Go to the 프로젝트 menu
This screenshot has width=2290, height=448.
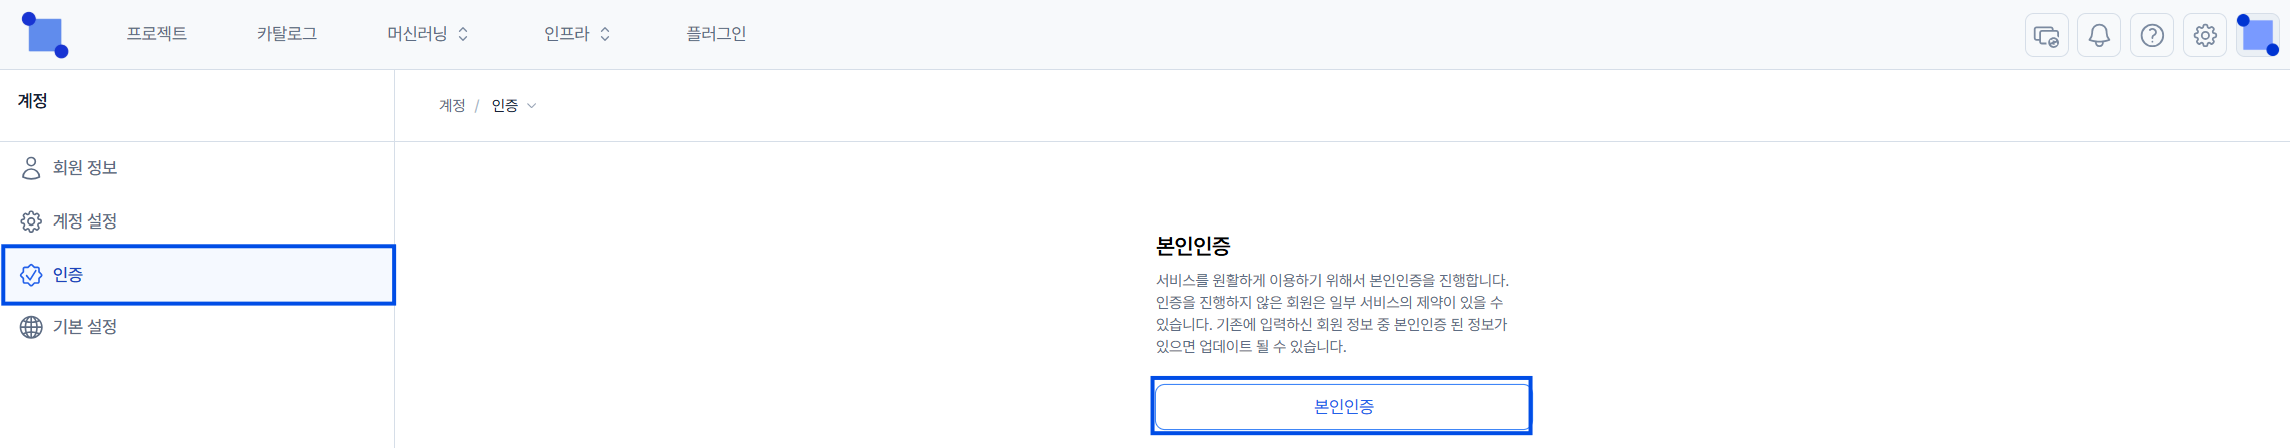pos(156,34)
